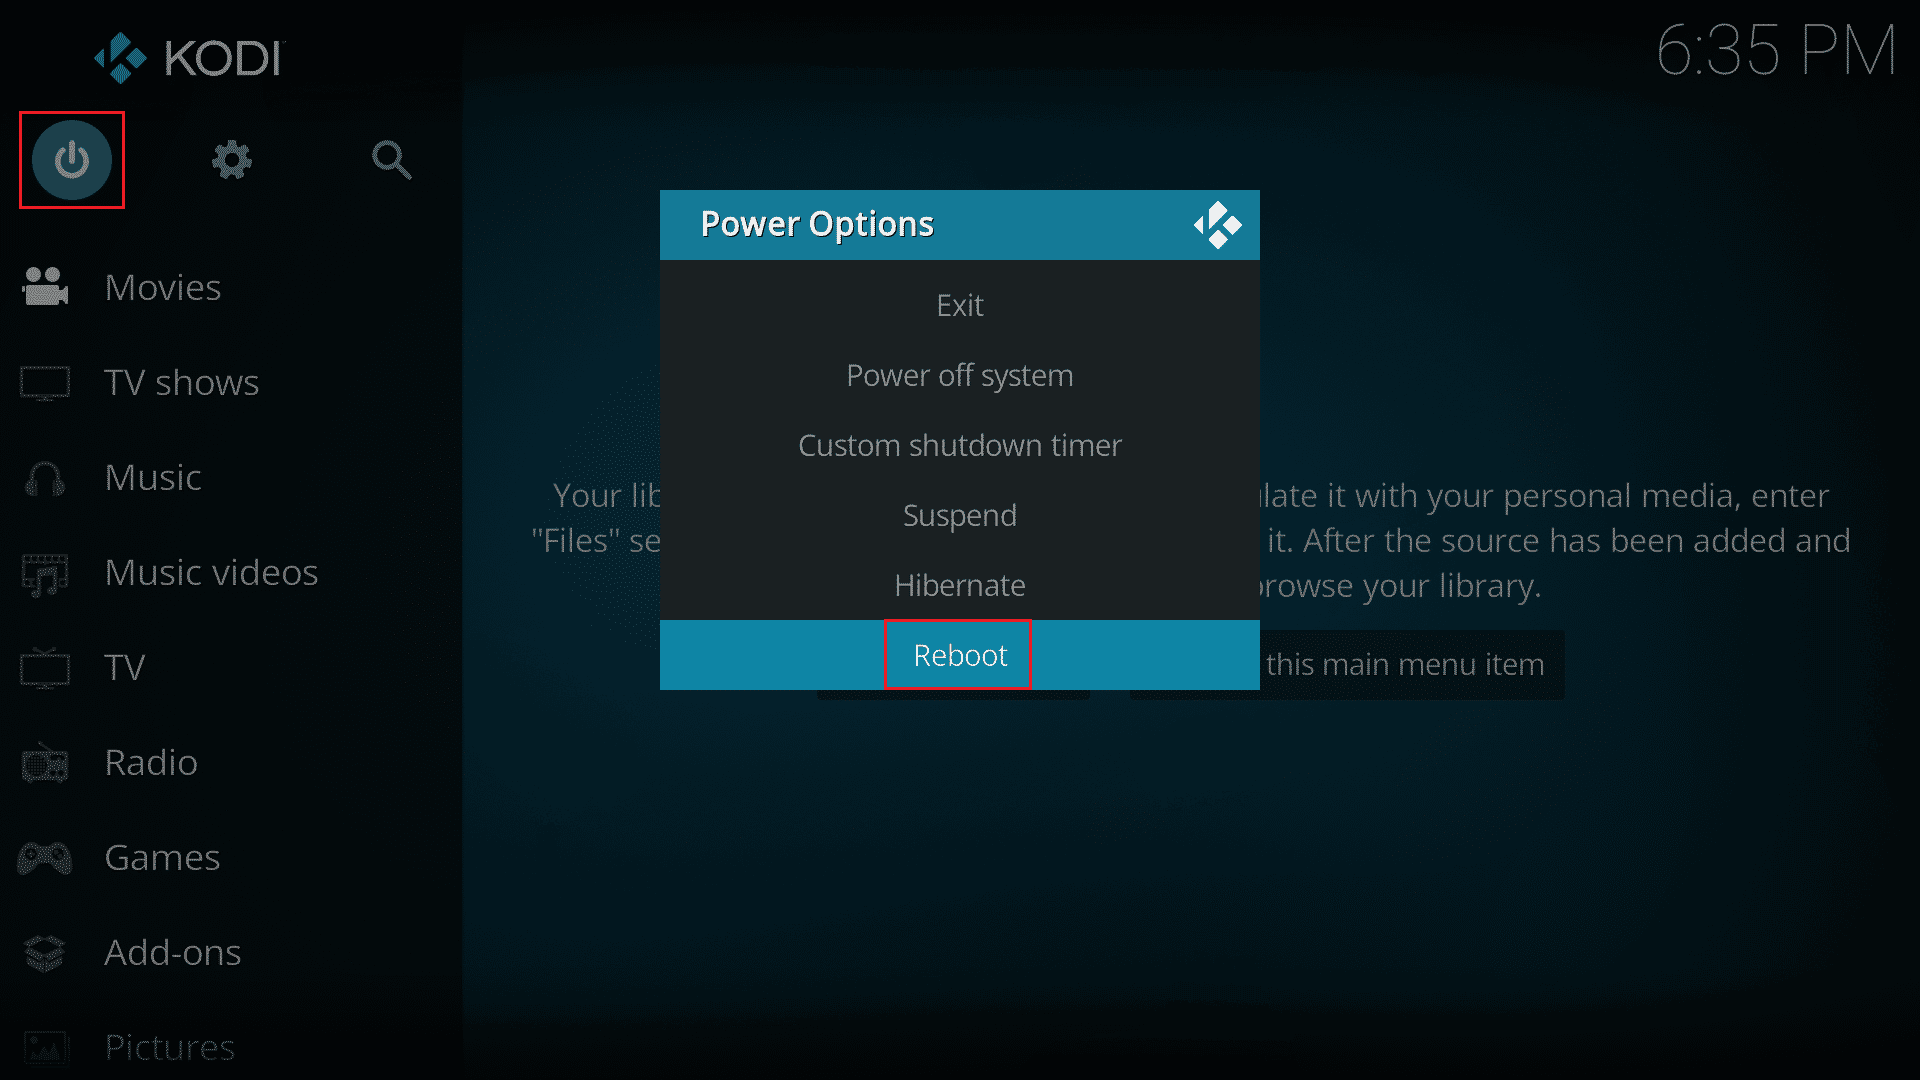Click the Reboot button
Screen dimensions: 1920x1080
point(960,654)
